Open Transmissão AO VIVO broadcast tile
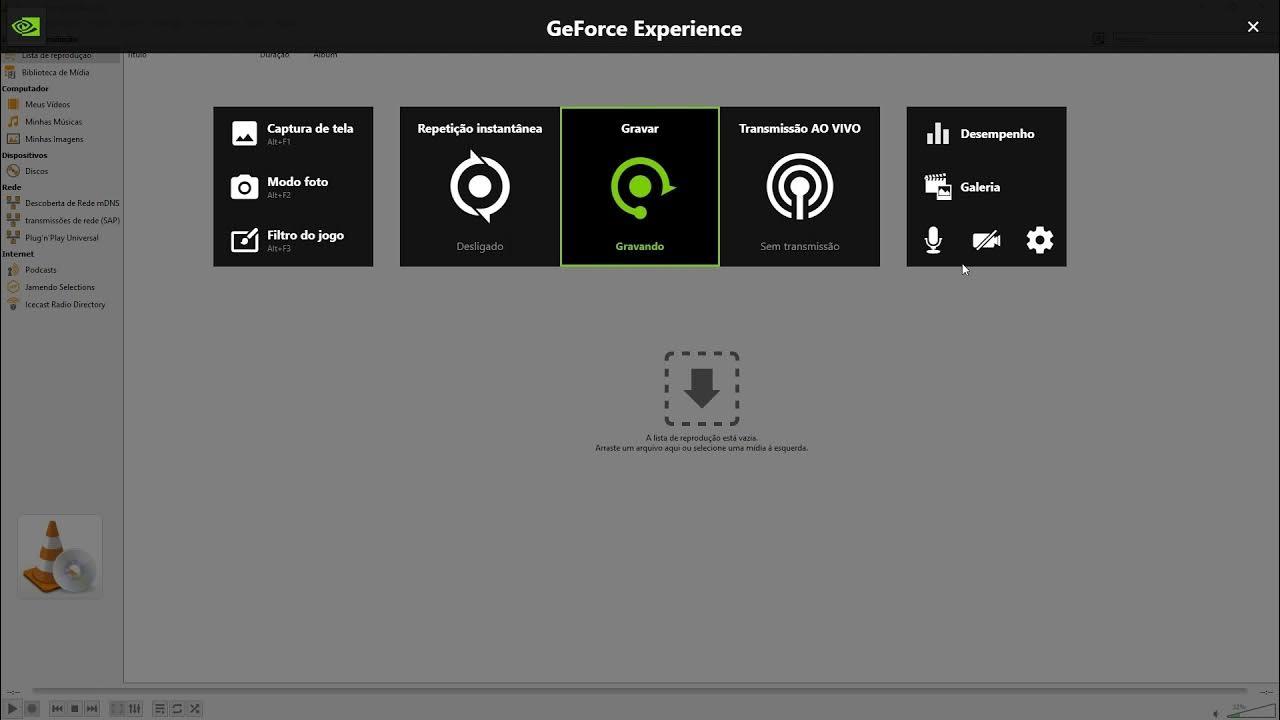 tap(800, 187)
